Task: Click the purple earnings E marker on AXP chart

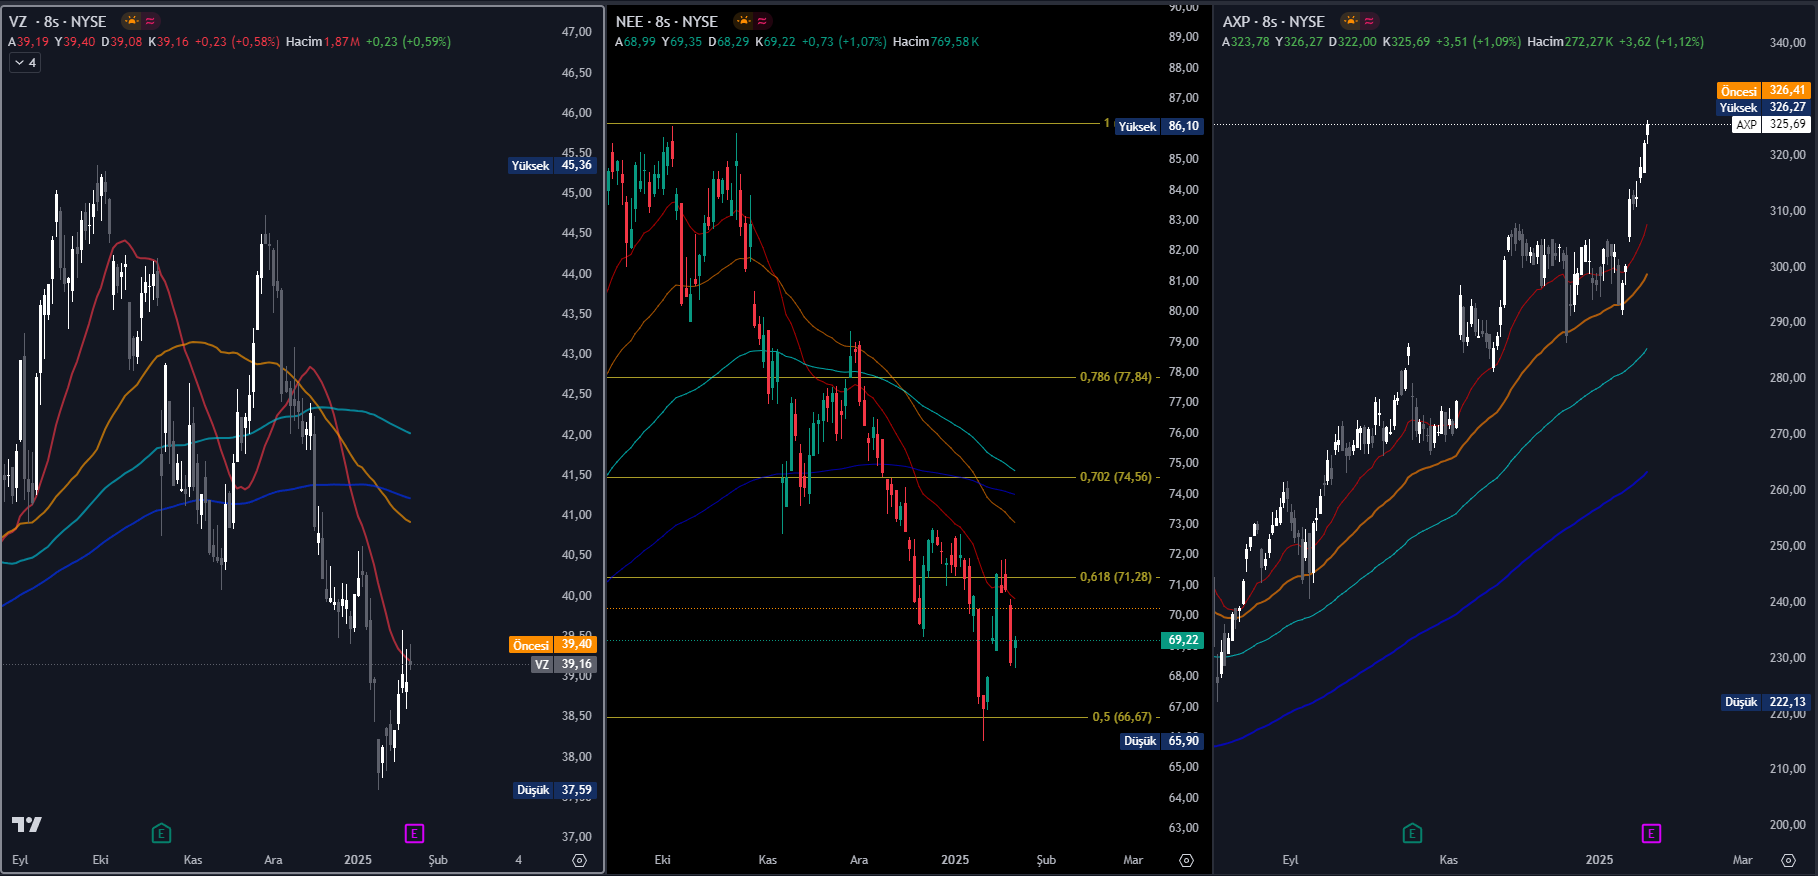Action: pos(1651,833)
